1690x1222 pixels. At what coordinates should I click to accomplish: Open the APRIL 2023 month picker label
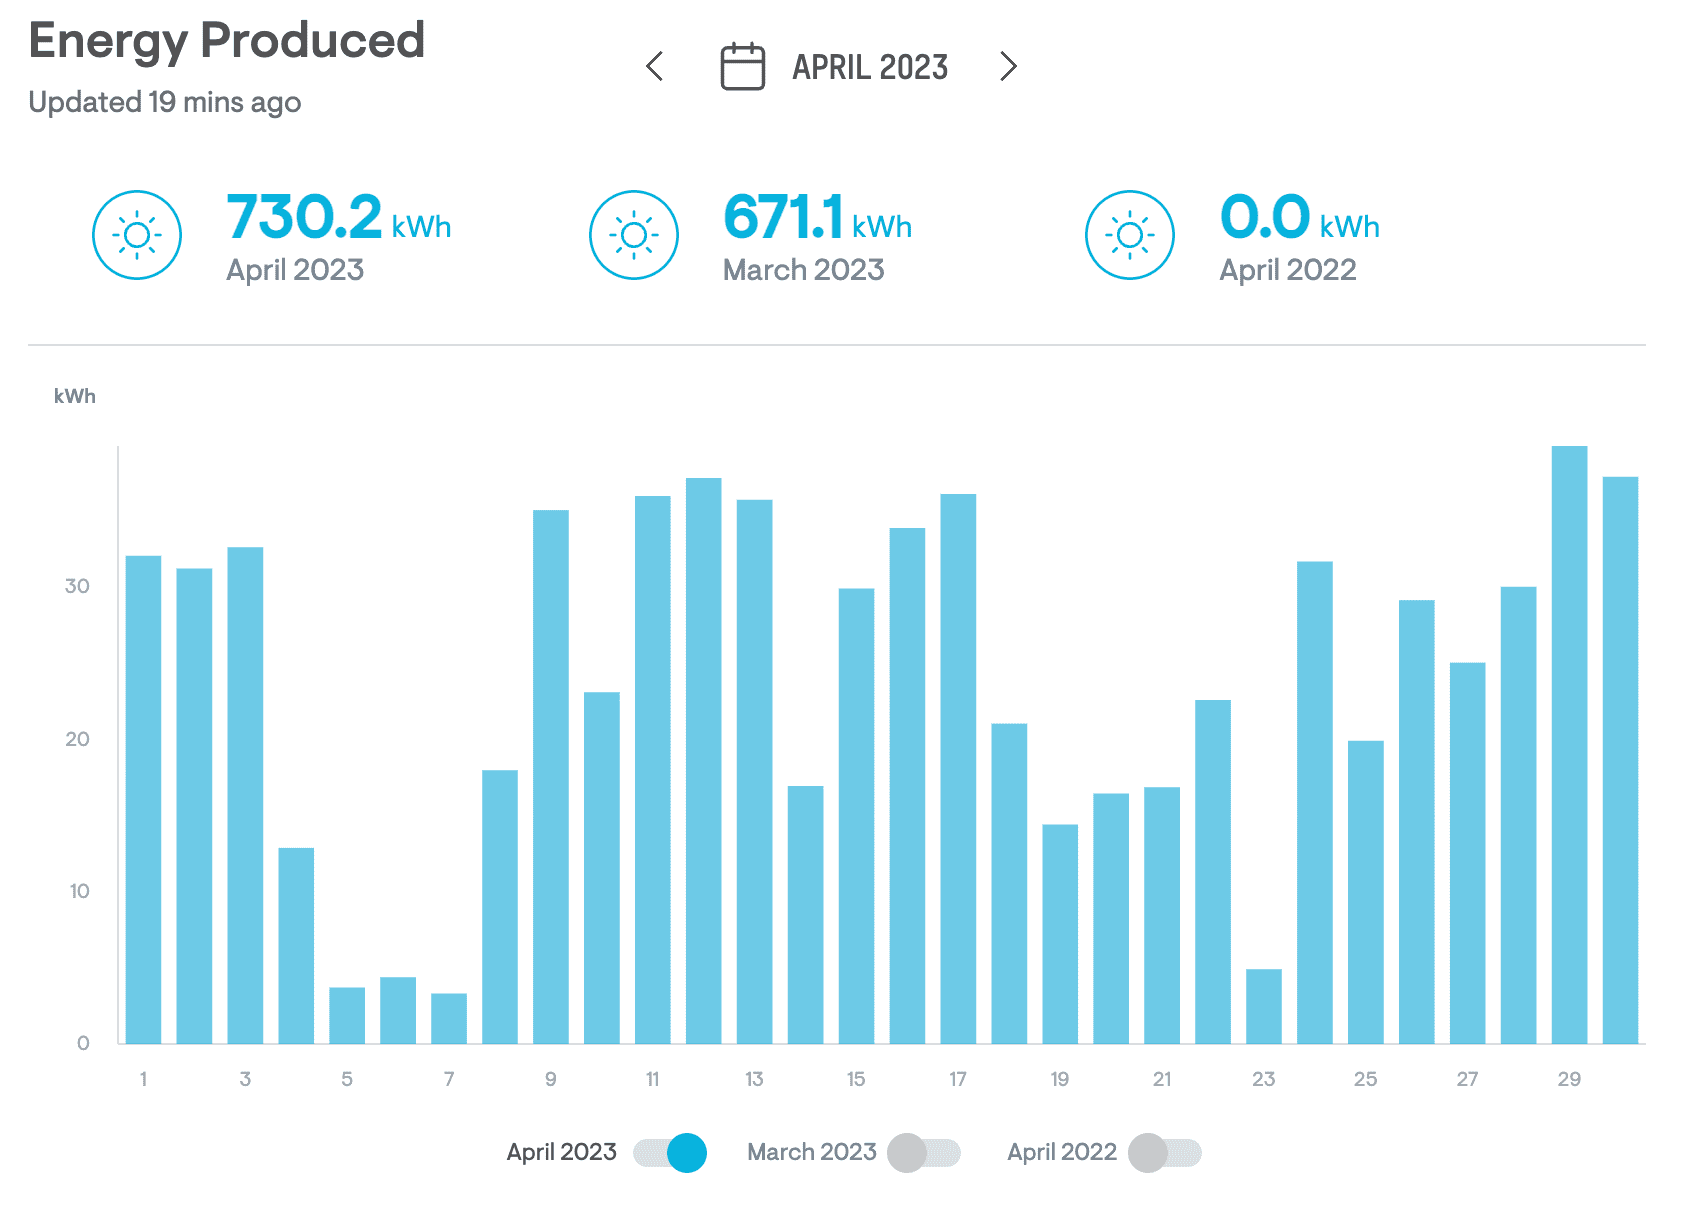[870, 67]
